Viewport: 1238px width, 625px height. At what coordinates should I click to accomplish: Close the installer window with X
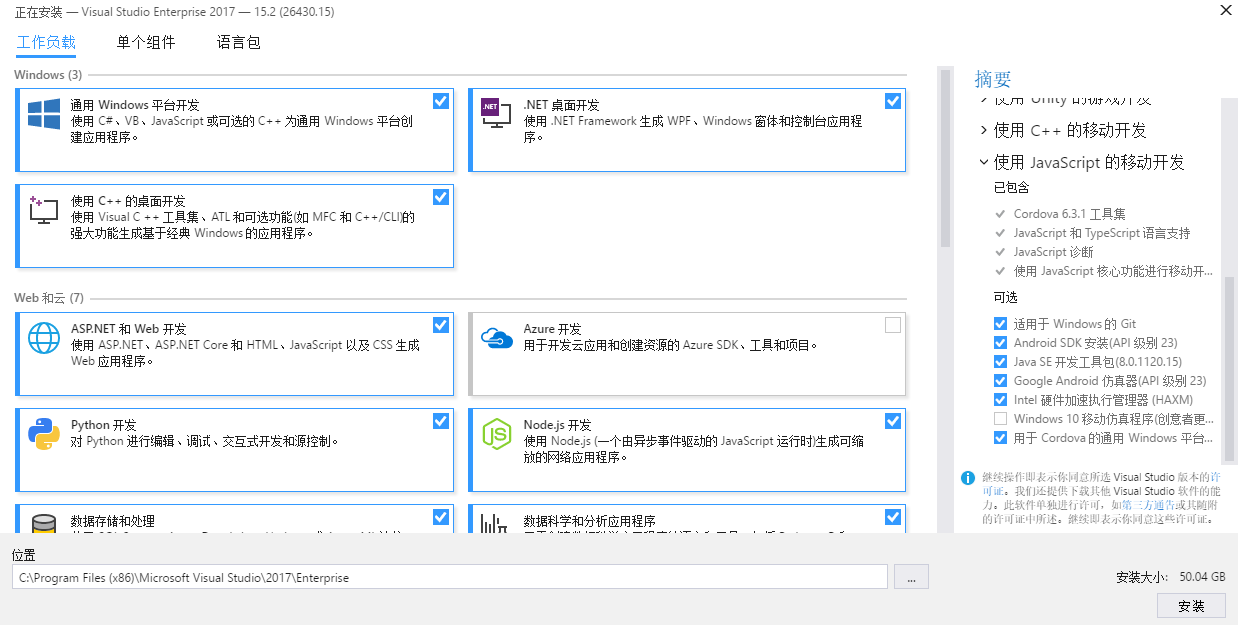1225,9
